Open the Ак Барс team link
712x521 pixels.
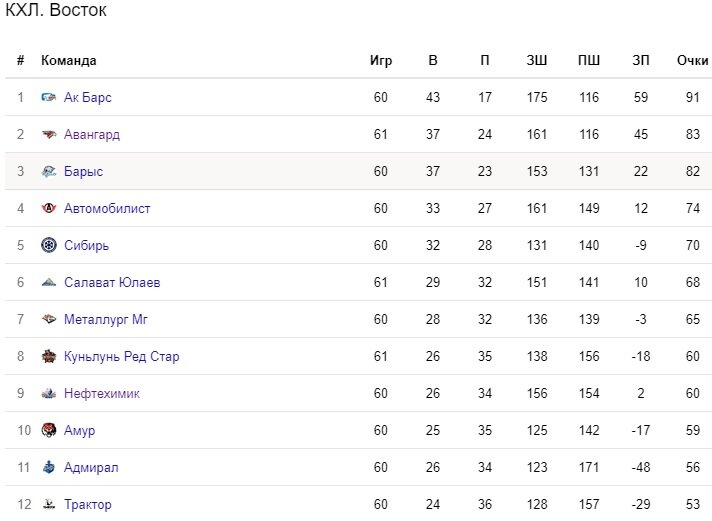tap(88, 97)
